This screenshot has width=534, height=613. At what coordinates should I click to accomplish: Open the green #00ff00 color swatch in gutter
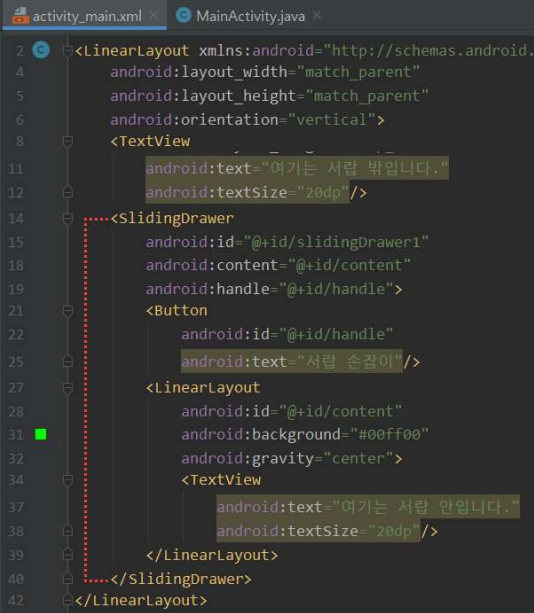41,434
